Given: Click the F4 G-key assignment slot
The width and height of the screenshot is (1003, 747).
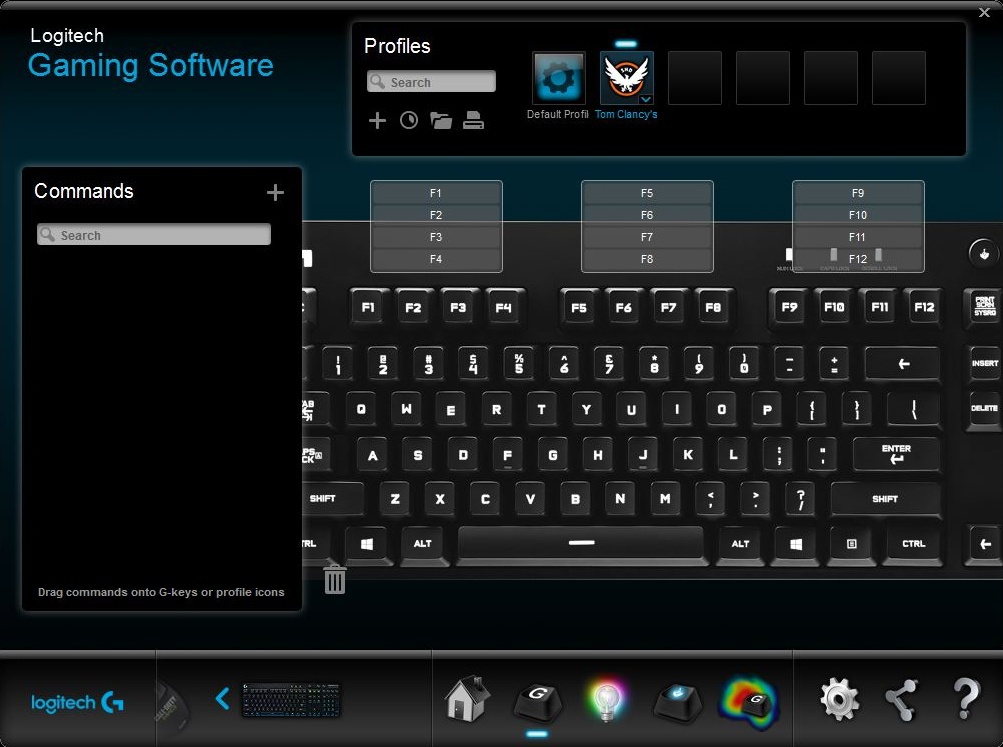Looking at the screenshot, I should click(436, 259).
